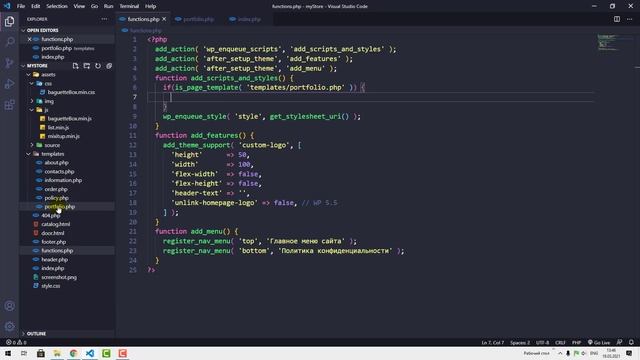640x360 pixels.
Task: Open the Explorer view in activity bar
Action: [9, 21]
